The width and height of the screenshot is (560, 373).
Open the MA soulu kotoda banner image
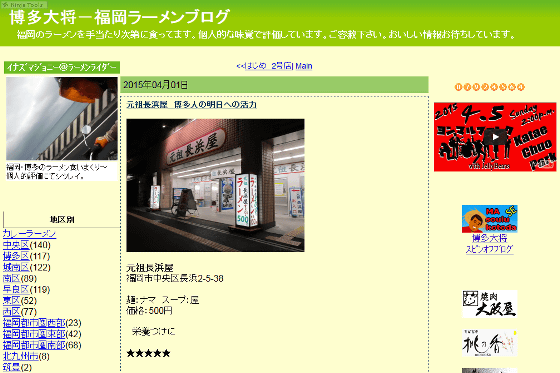489,219
